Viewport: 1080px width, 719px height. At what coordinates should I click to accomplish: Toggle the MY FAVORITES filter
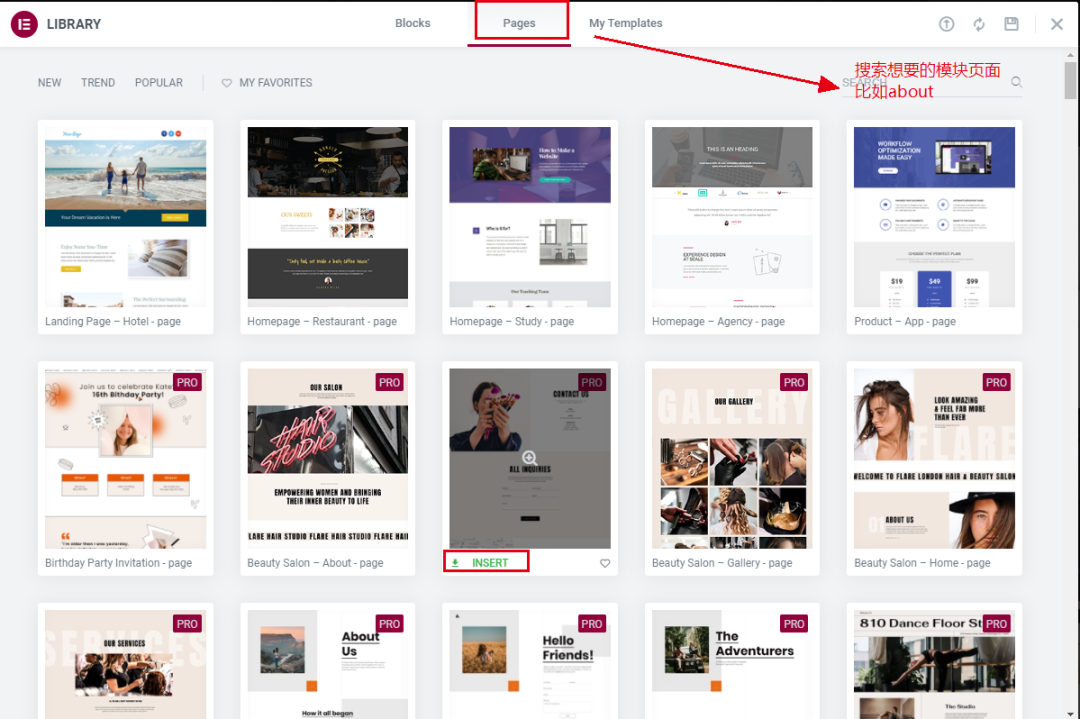[266, 83]
